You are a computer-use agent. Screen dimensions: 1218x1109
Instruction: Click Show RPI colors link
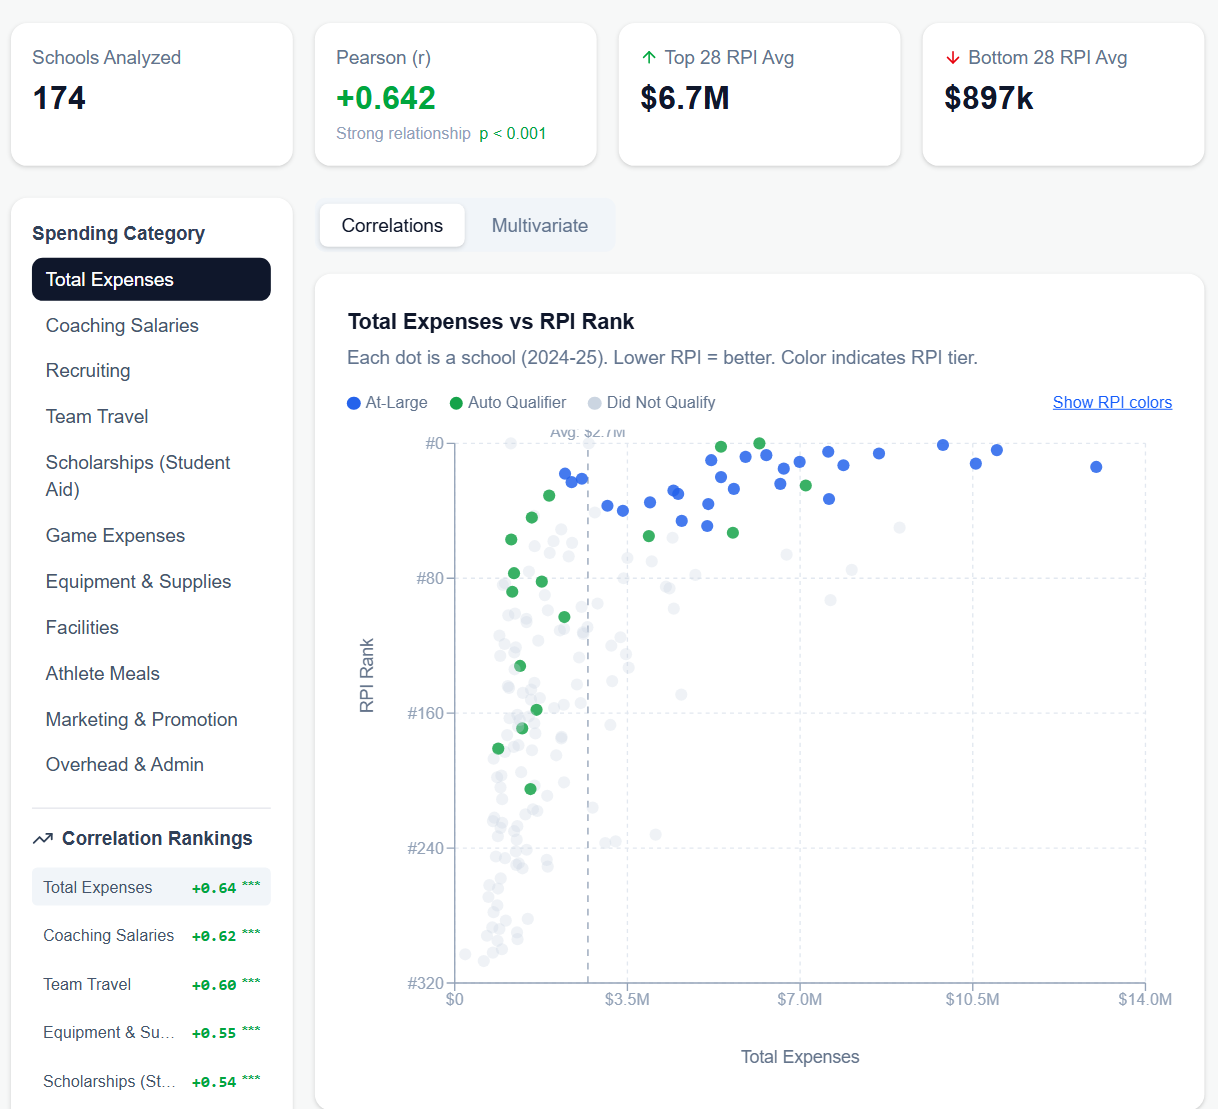click(1111, 403)
